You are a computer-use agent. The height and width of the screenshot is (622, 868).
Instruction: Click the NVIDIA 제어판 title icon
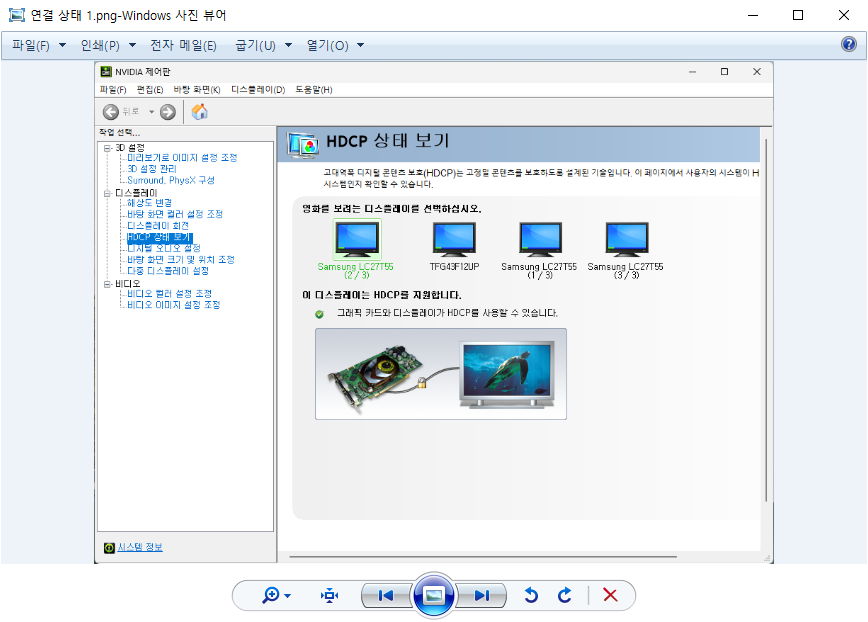coord(106,71)
